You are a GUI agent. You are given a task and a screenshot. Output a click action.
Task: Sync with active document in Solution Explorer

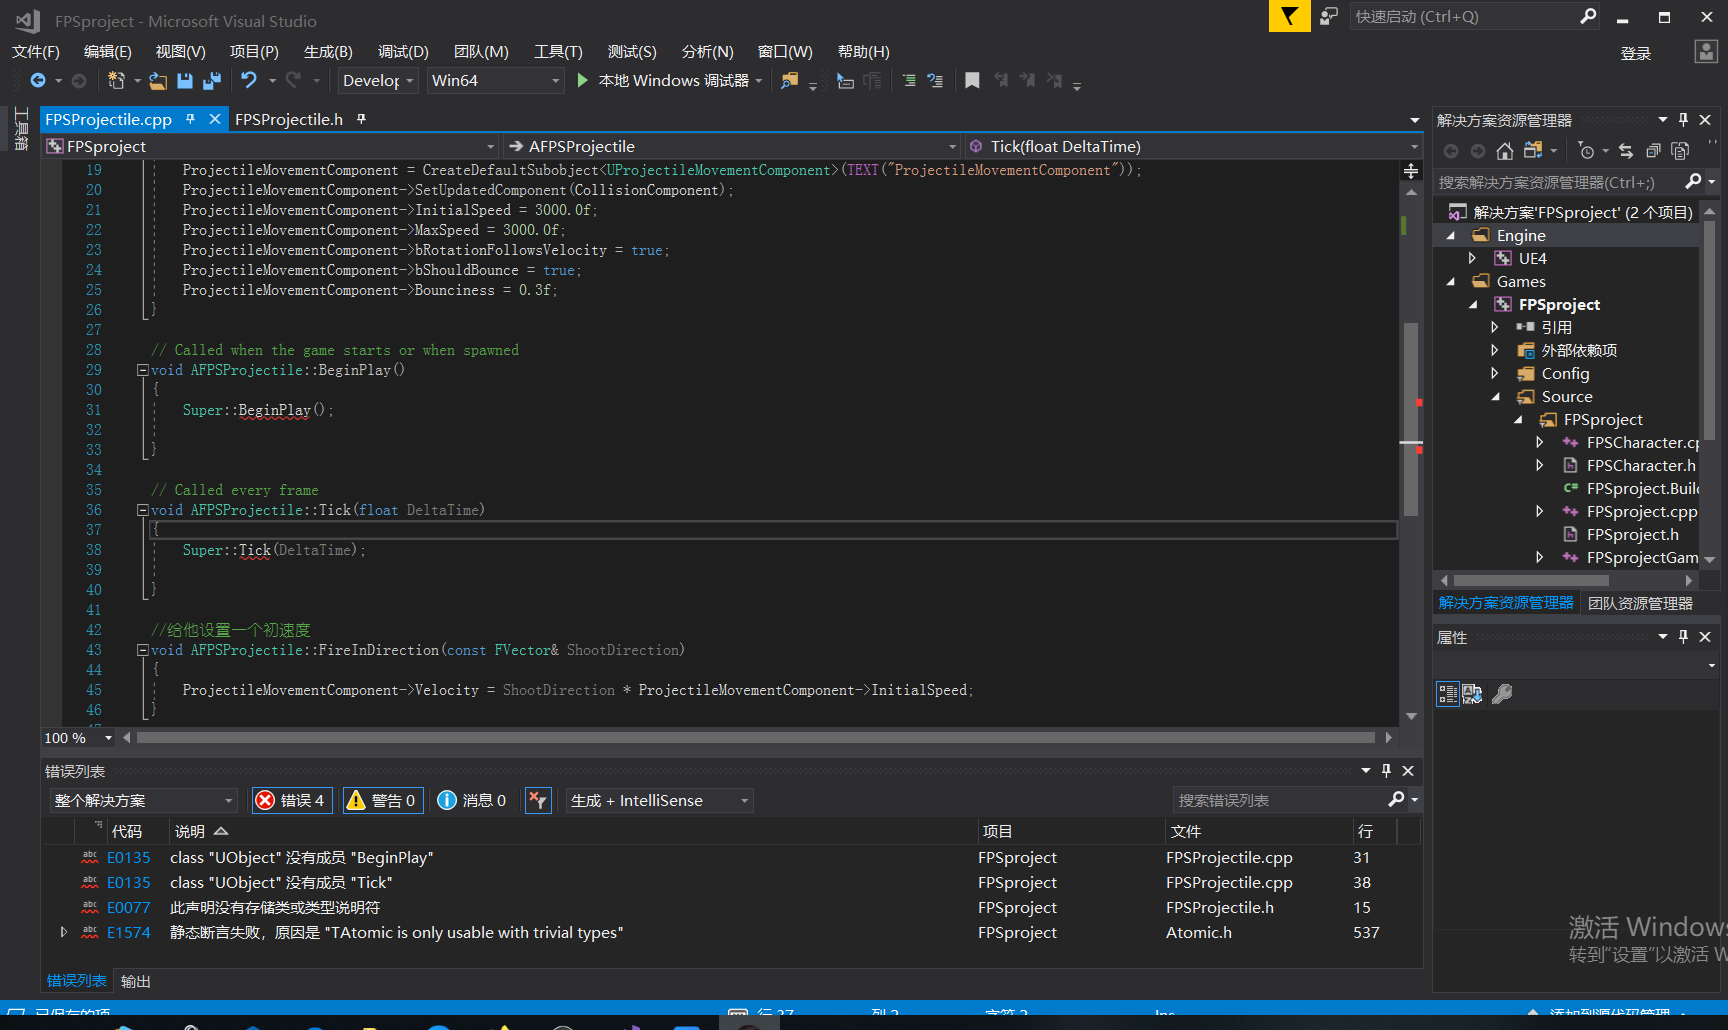click(x=1626, y=151)
